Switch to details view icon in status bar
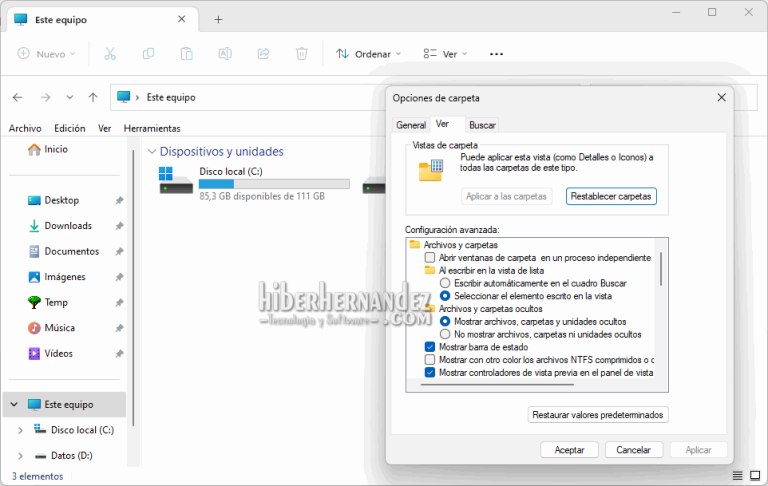This screenshot has height=486, width=768. 738,476
